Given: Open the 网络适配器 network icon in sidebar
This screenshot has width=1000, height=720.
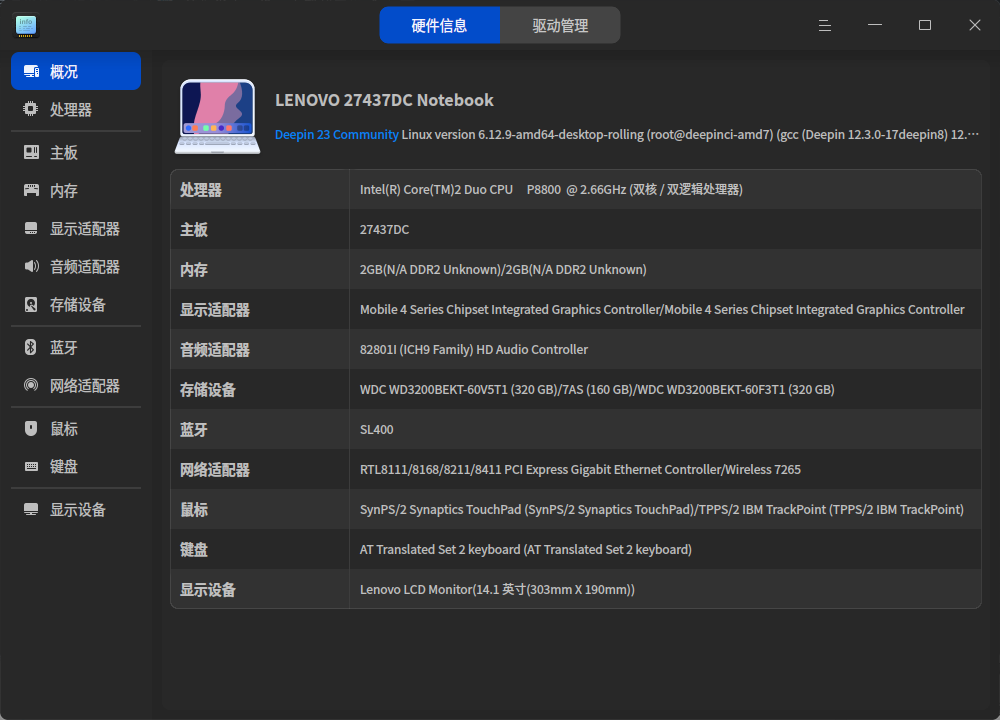Looking at the screenshot, I should coord(31,385).
